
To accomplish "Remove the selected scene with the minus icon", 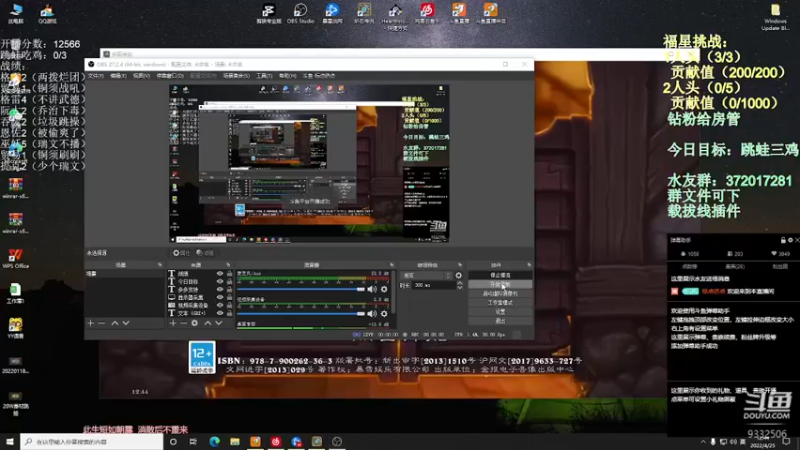I will pos(102,323).
